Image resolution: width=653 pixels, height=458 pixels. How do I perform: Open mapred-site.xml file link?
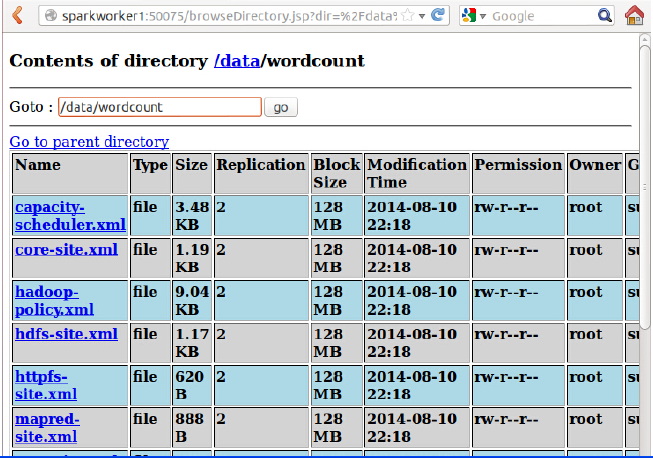[x=47, y=428]
